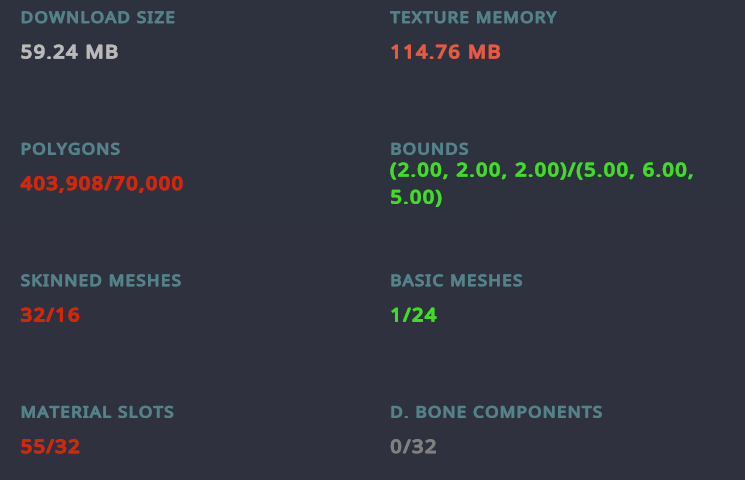Screen dimensions: 745x480
Task: Select the first line of green bounds values
Action: click(542, 170)
